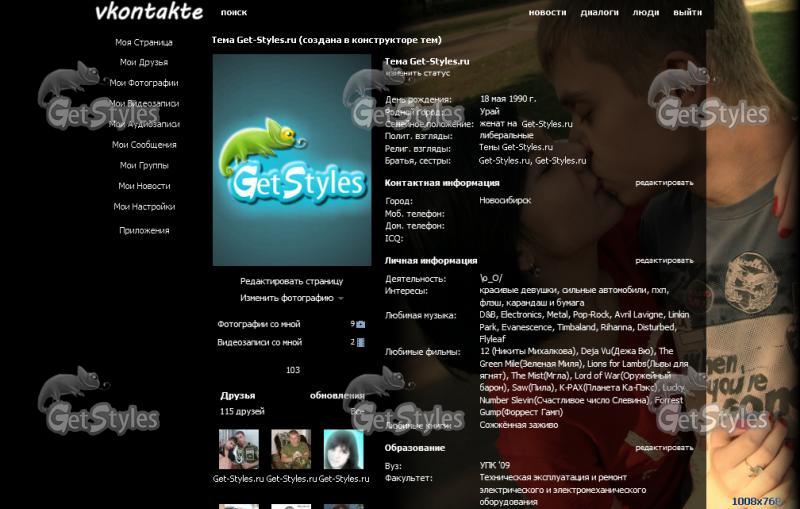
Task: Click the Get-Styles.ru spouse link
Action: tap(547, 124)
